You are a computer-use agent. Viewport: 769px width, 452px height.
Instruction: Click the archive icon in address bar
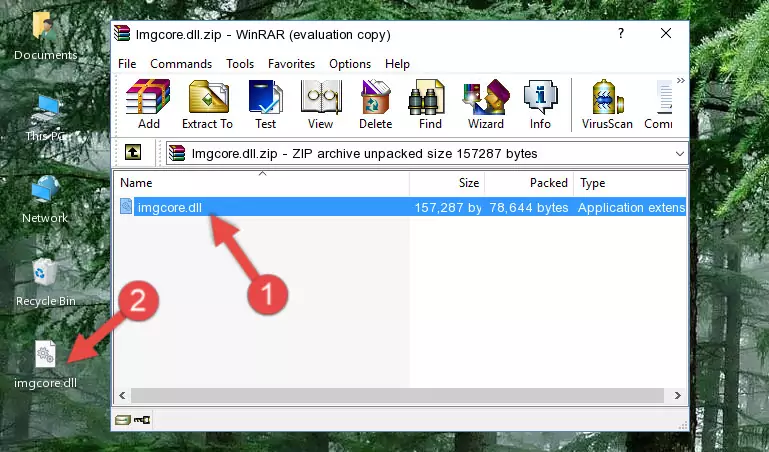[x=177, y=153]
